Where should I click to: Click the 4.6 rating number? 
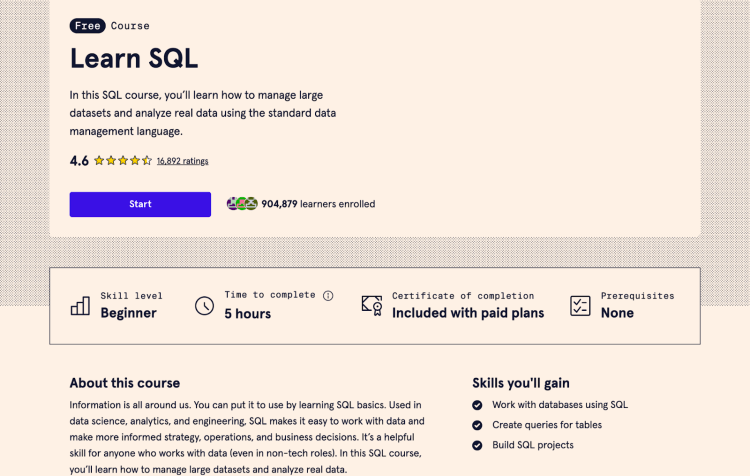point(79,161)
